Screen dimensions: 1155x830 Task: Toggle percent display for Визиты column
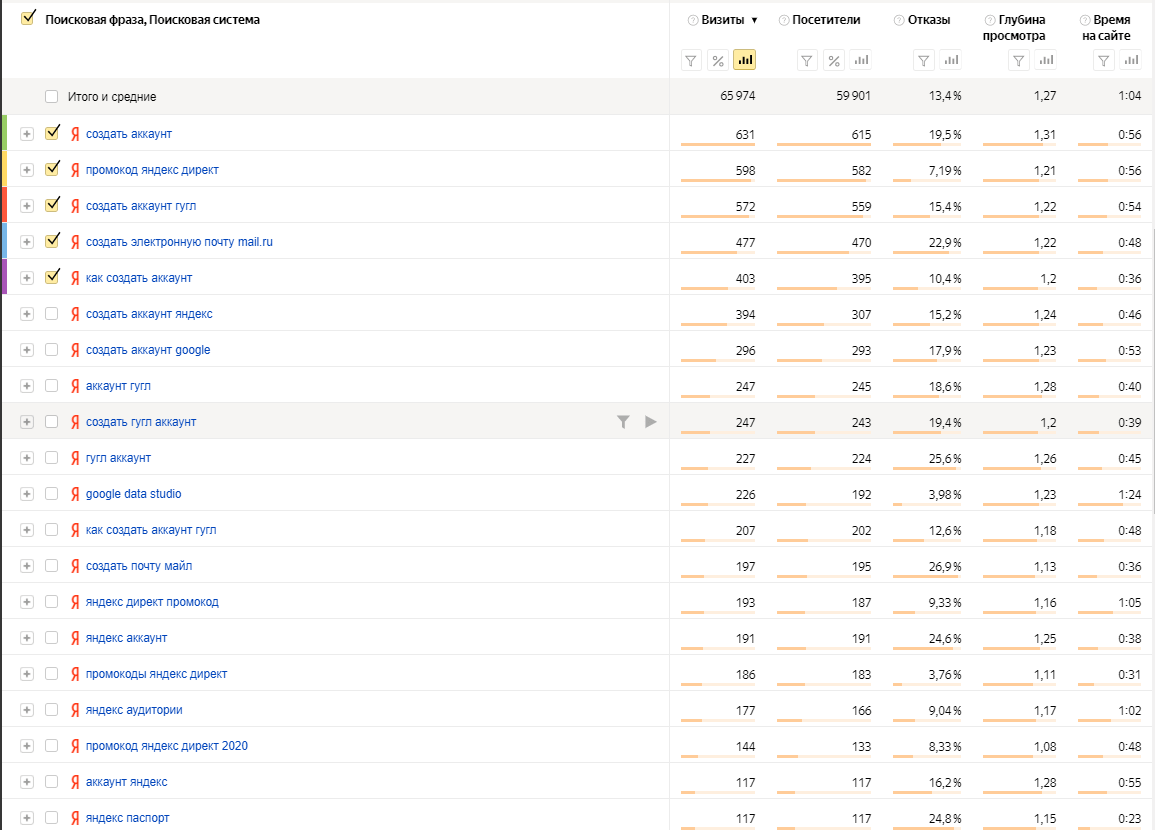click(x=717, y=60)
